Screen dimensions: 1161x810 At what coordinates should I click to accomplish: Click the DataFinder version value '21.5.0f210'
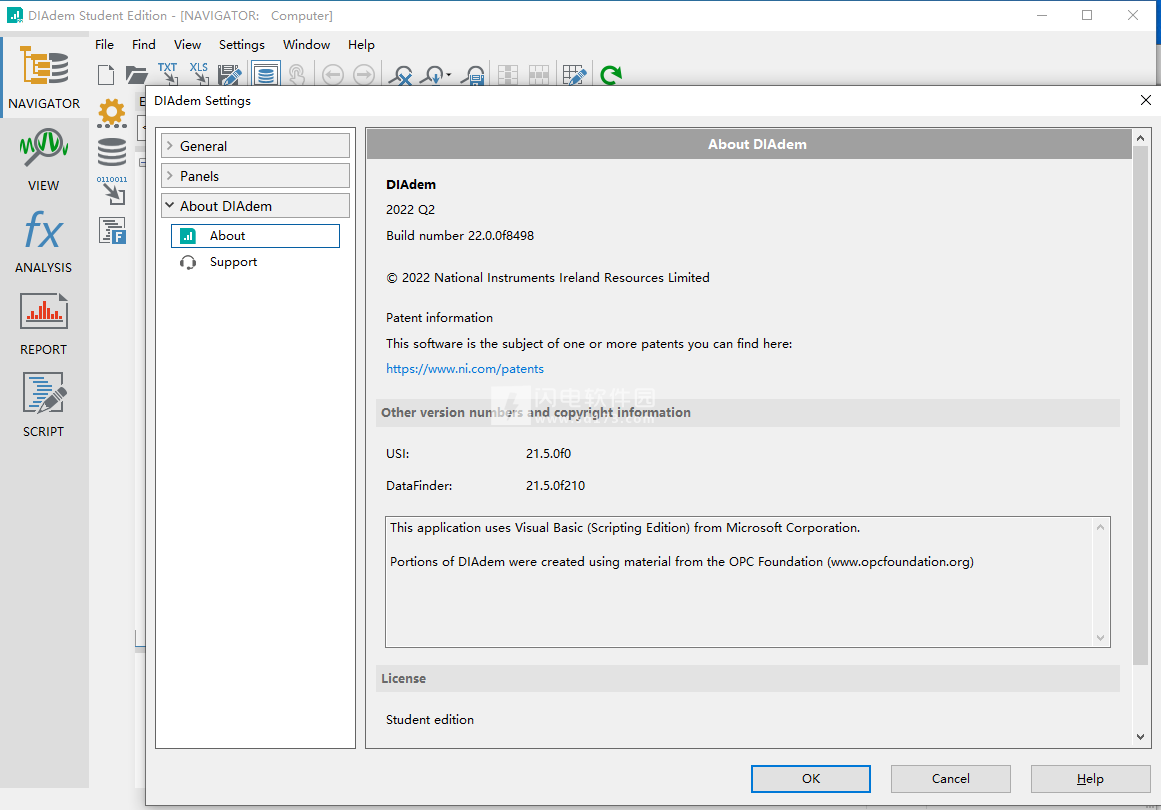pos(555,486)
